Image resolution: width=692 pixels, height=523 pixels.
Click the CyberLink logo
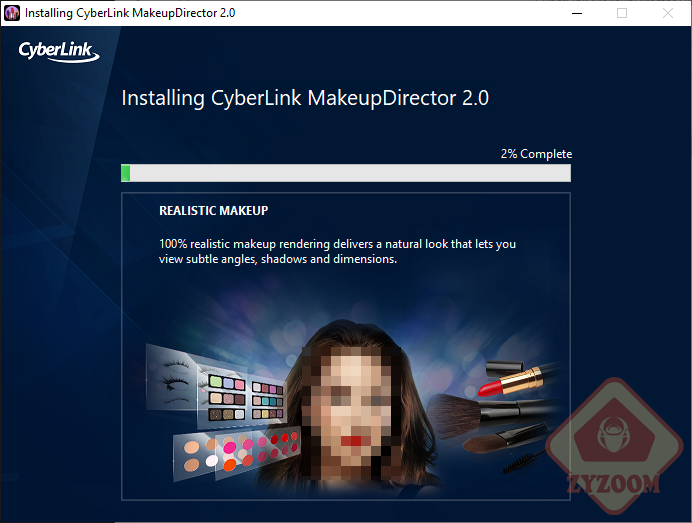59,52
